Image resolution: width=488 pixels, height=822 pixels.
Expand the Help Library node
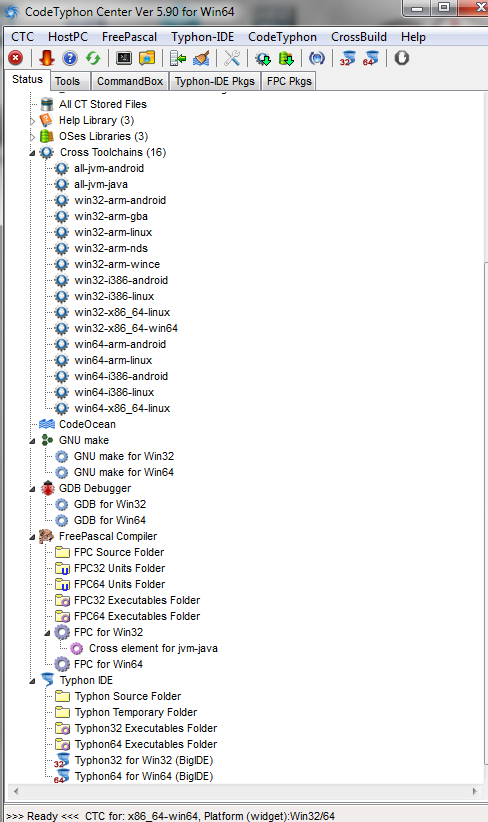(32, 121)
